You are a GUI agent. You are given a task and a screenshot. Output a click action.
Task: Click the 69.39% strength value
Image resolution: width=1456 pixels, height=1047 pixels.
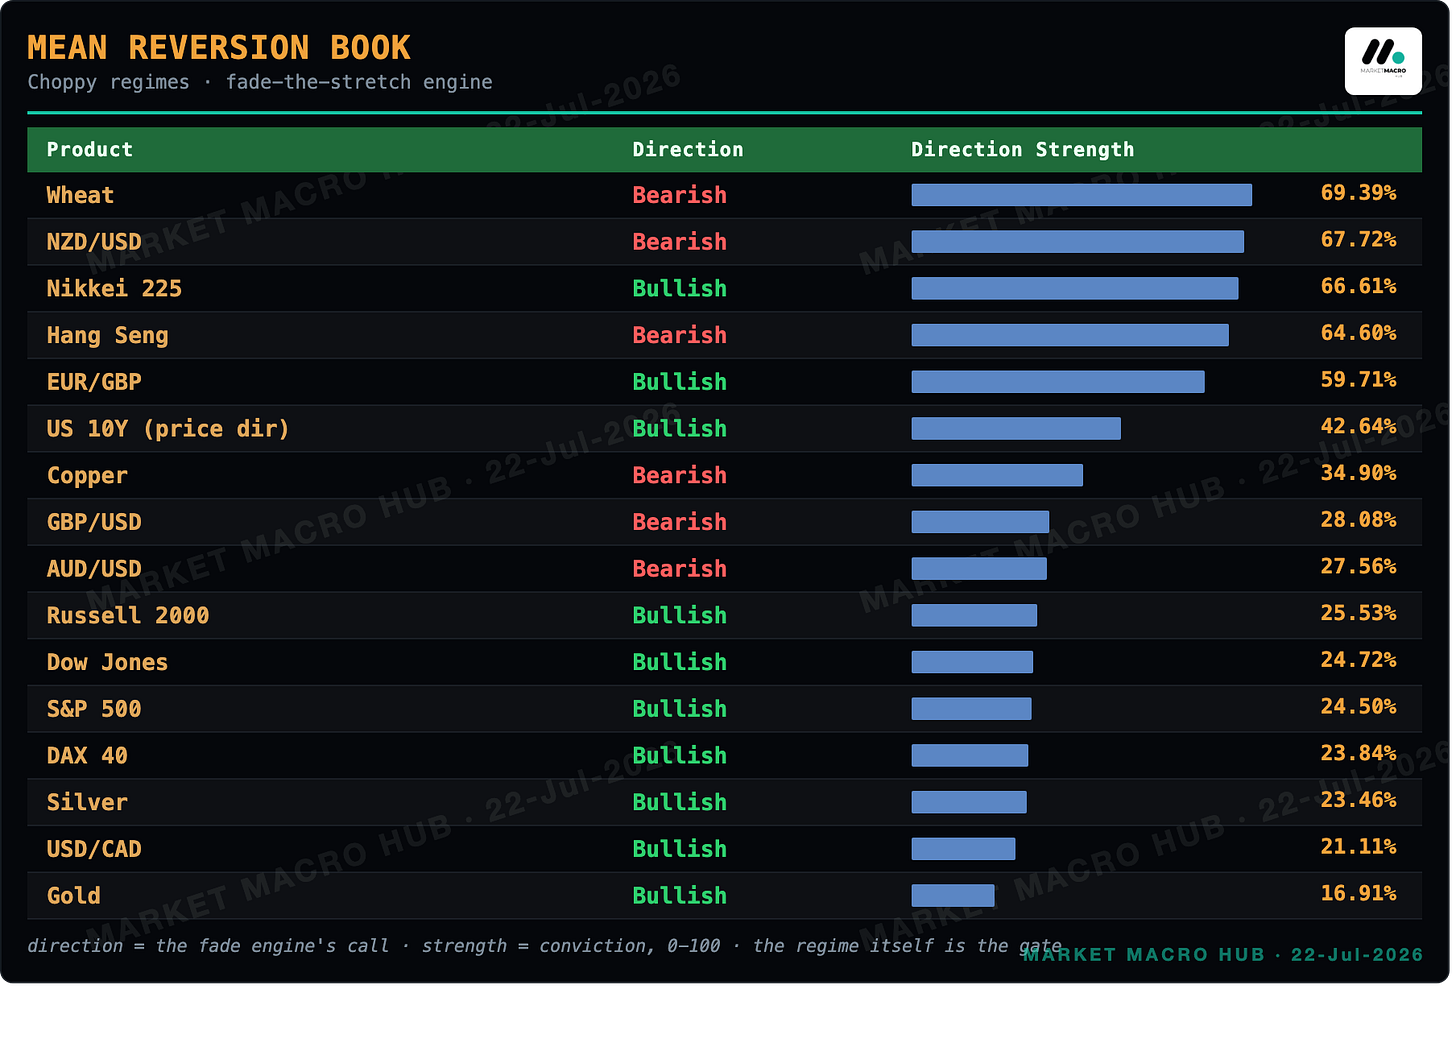pos(1358,193)
